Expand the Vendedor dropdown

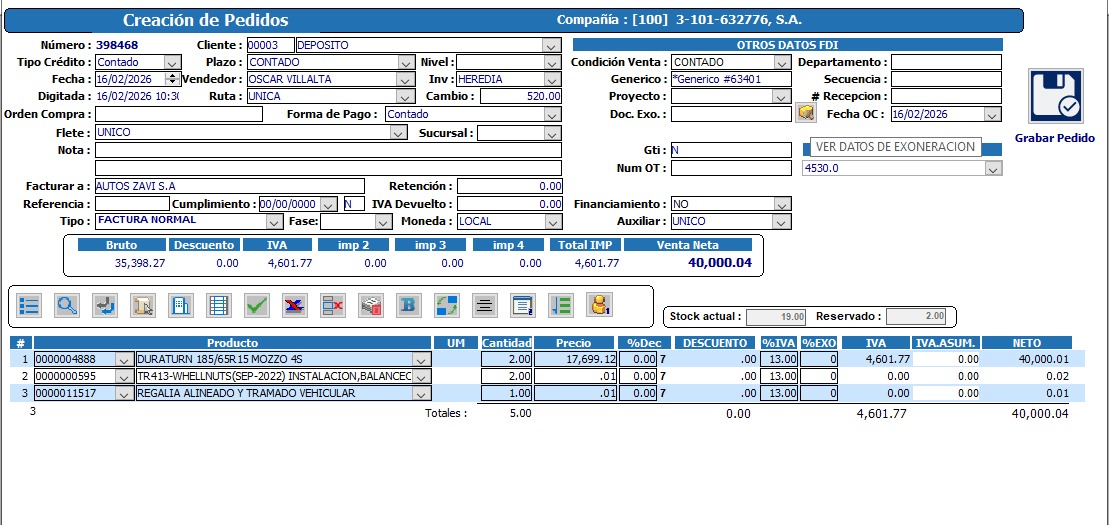point(405,80)
